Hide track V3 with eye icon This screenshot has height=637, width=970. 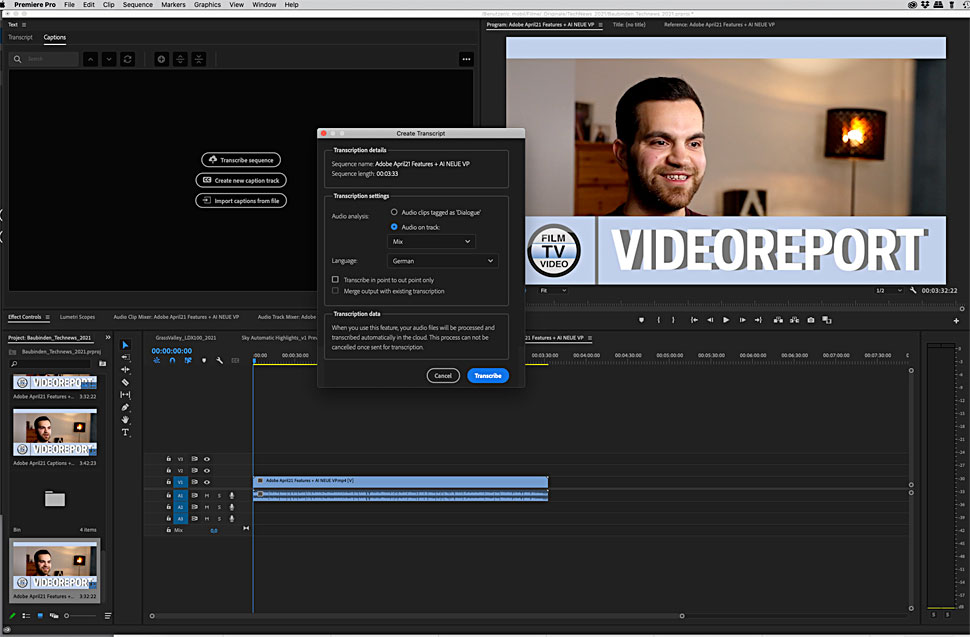(x=207, y=459)
